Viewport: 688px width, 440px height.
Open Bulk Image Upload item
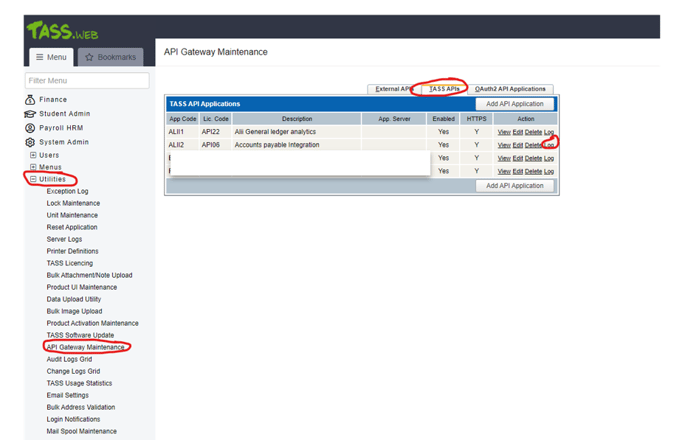click(x=75, y=311)
